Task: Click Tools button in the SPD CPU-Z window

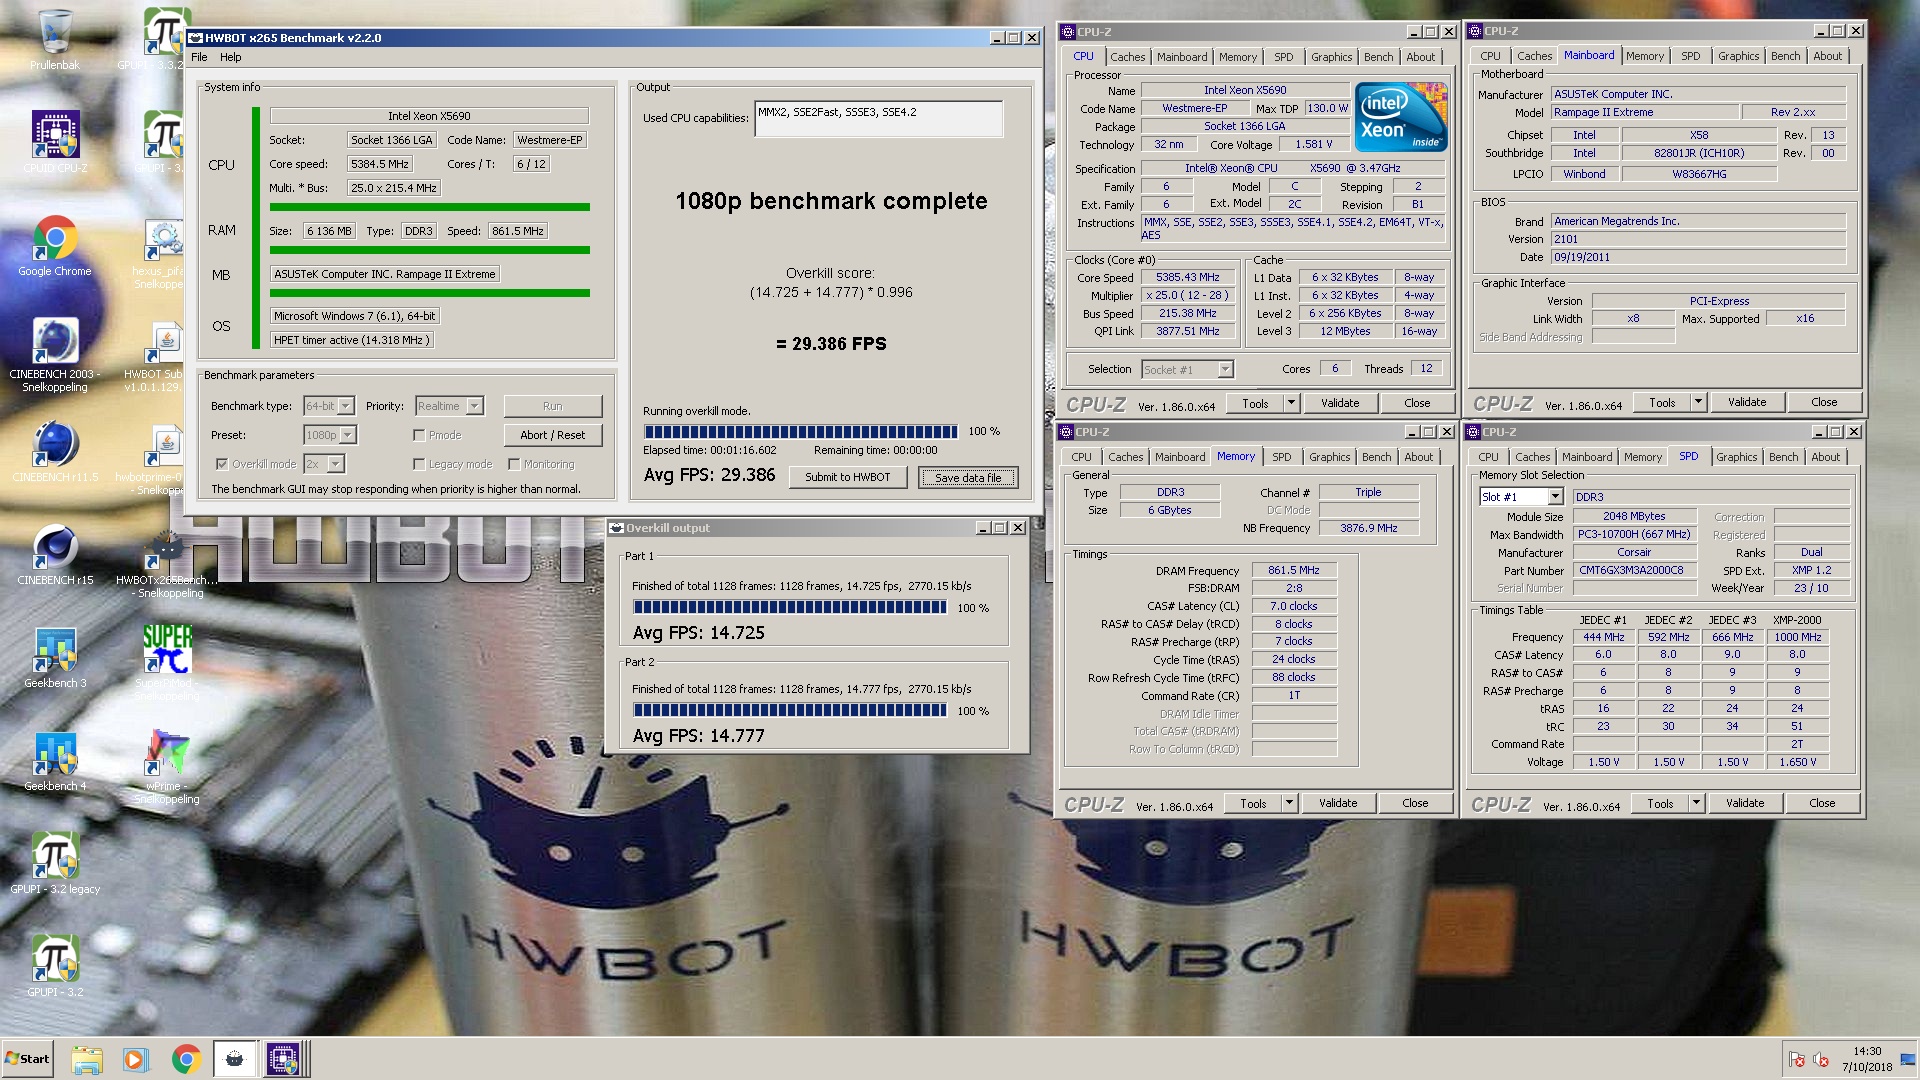Action: pyautogui.click(x=1660, y=803)
